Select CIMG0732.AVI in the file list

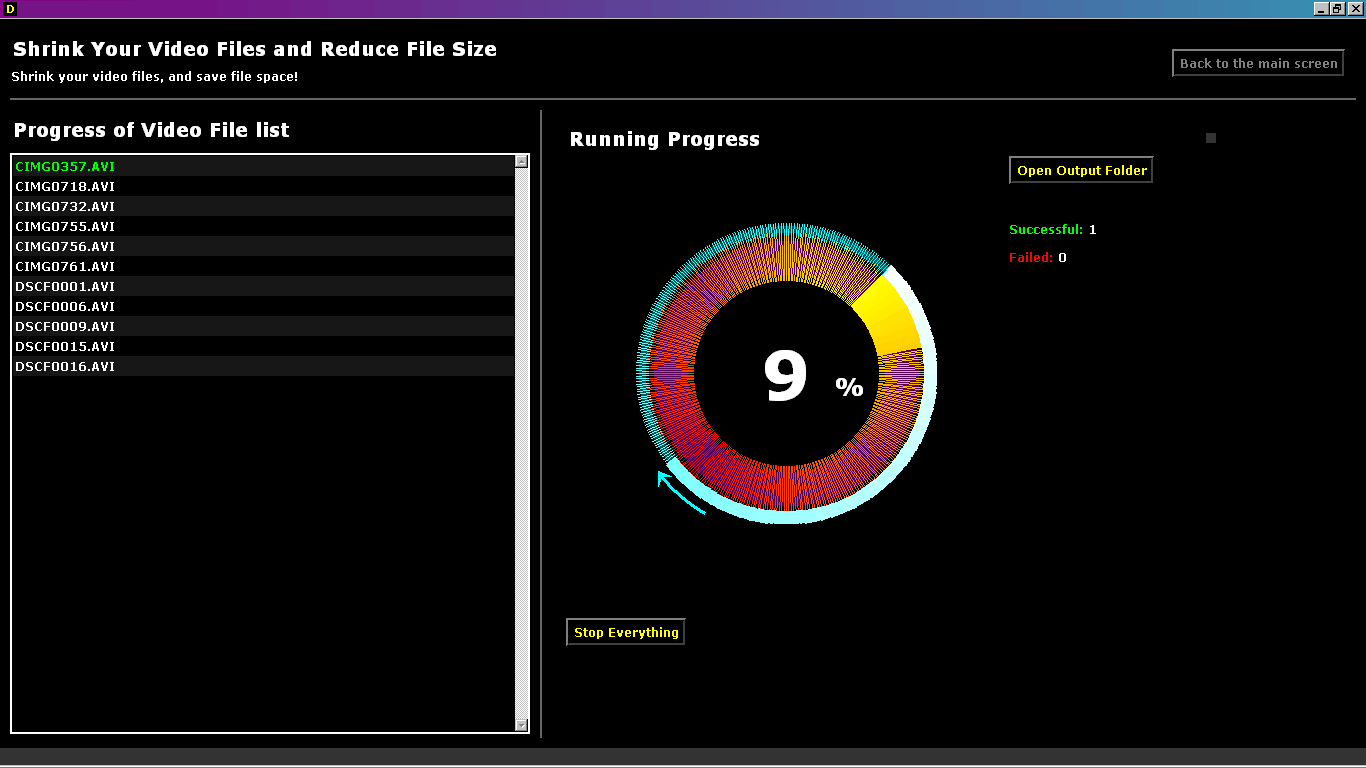[263, 206]
